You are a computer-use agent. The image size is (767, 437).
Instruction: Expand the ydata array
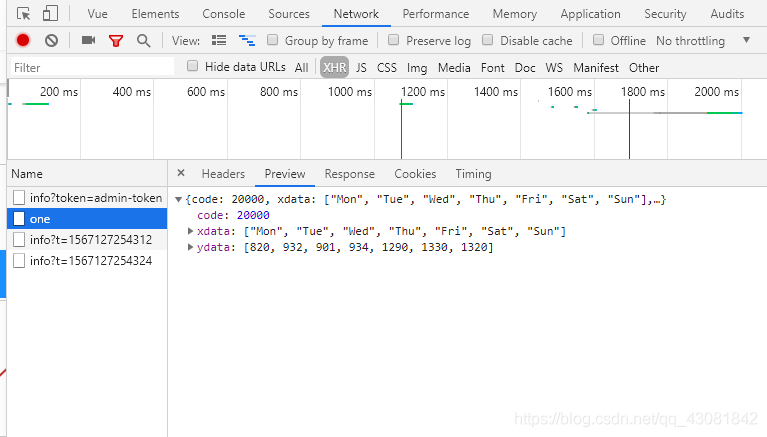coord(190,247)
